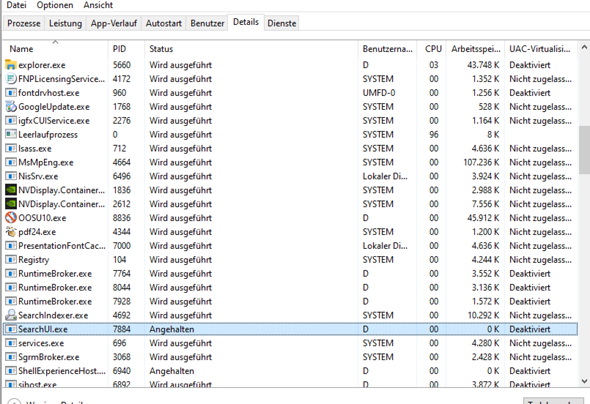Select the pdf24.exe process name
This screenshot has height=404, width=590.
37,232
